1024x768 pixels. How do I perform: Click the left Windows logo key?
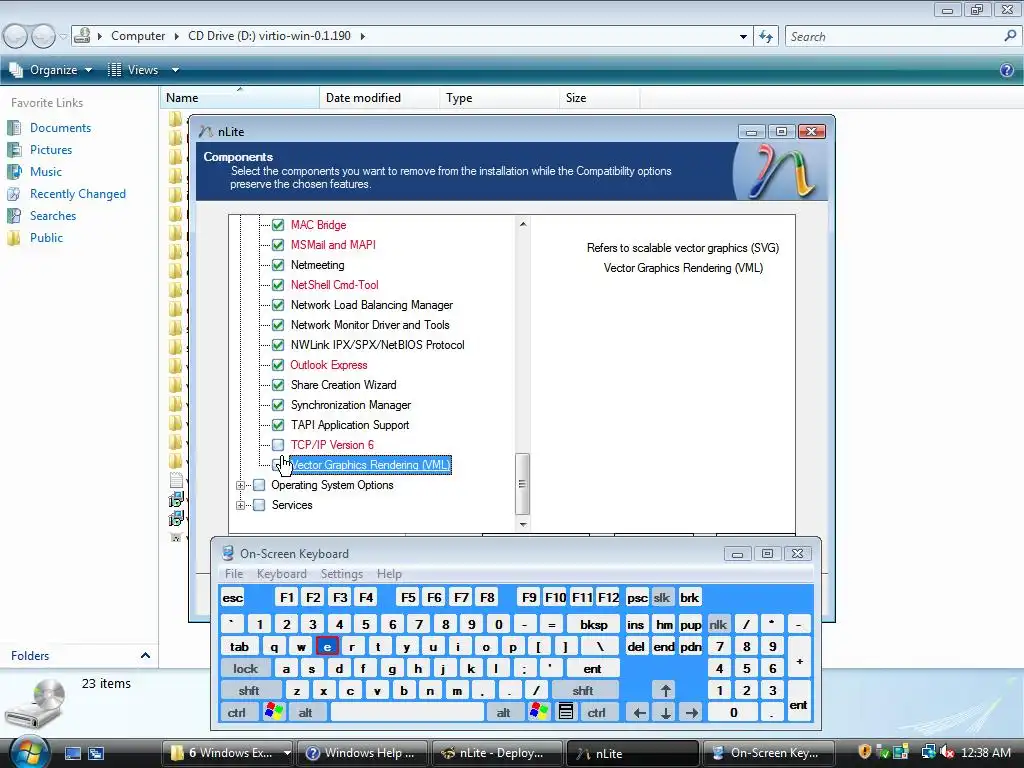274,712
